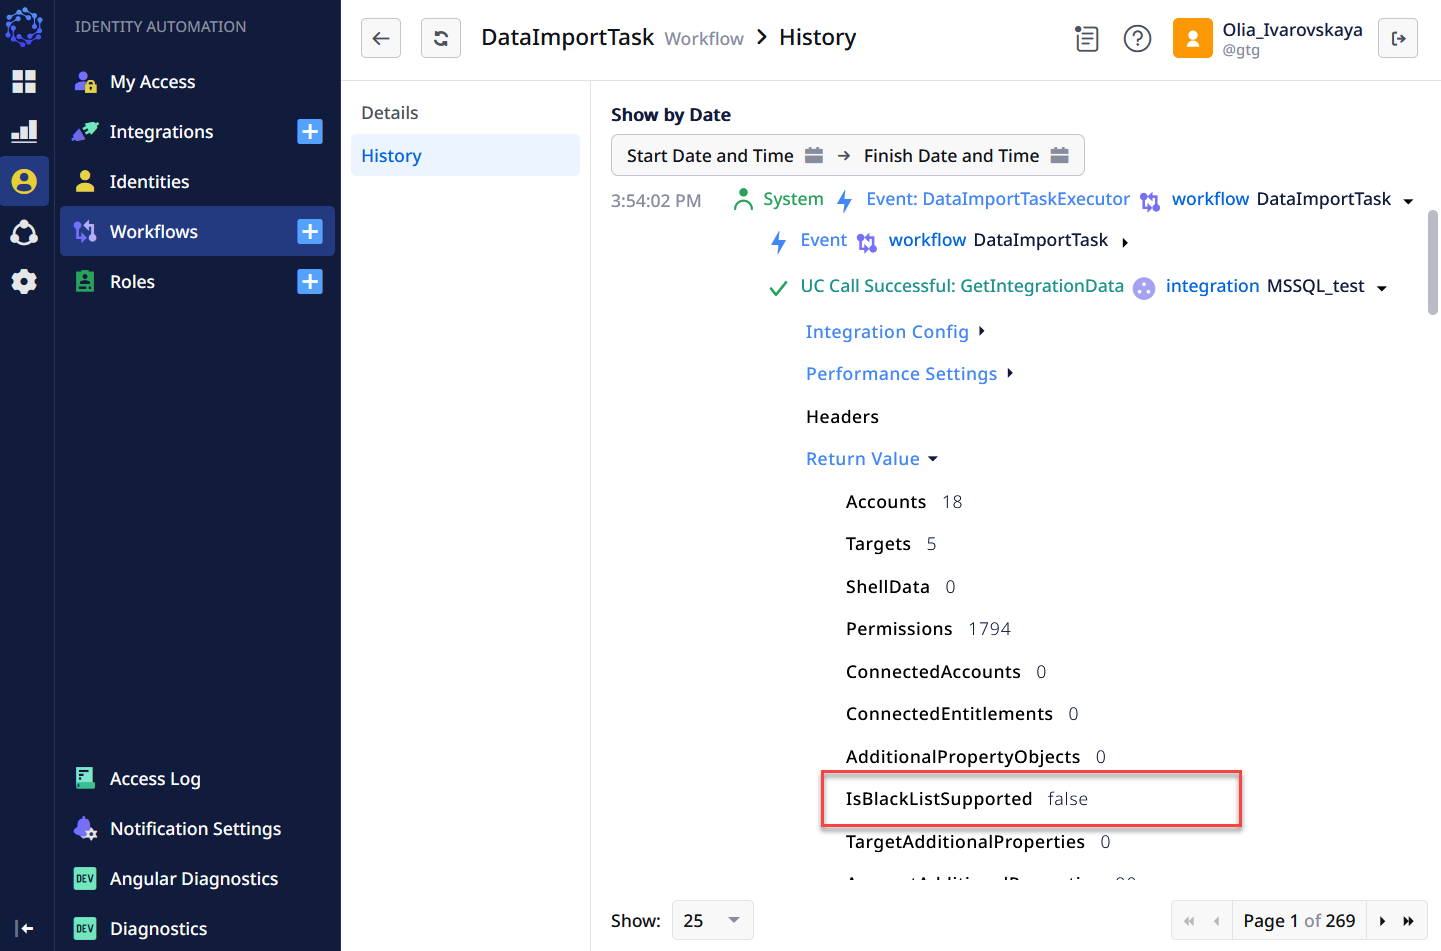Open Finish Date calendar icon

(x=1060, y=155)
